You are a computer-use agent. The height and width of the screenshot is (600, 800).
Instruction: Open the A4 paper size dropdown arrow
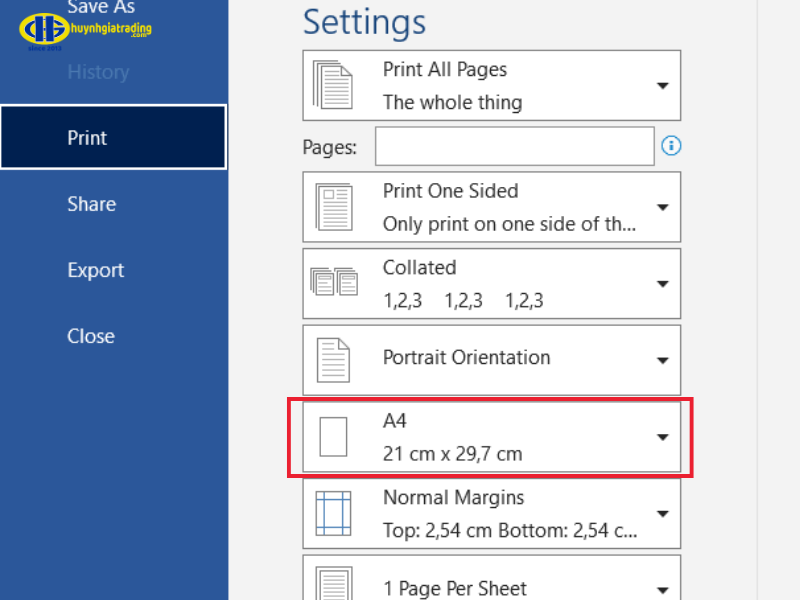[x=662, y=438]
